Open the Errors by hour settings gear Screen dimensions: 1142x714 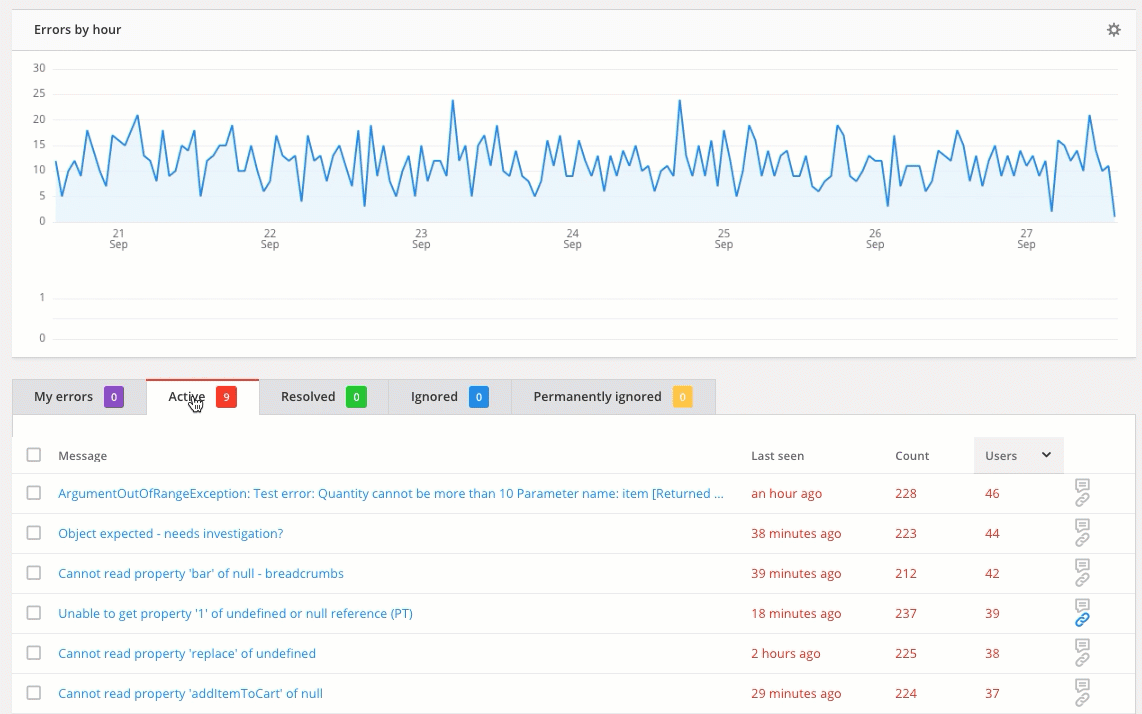(1114, 30)
